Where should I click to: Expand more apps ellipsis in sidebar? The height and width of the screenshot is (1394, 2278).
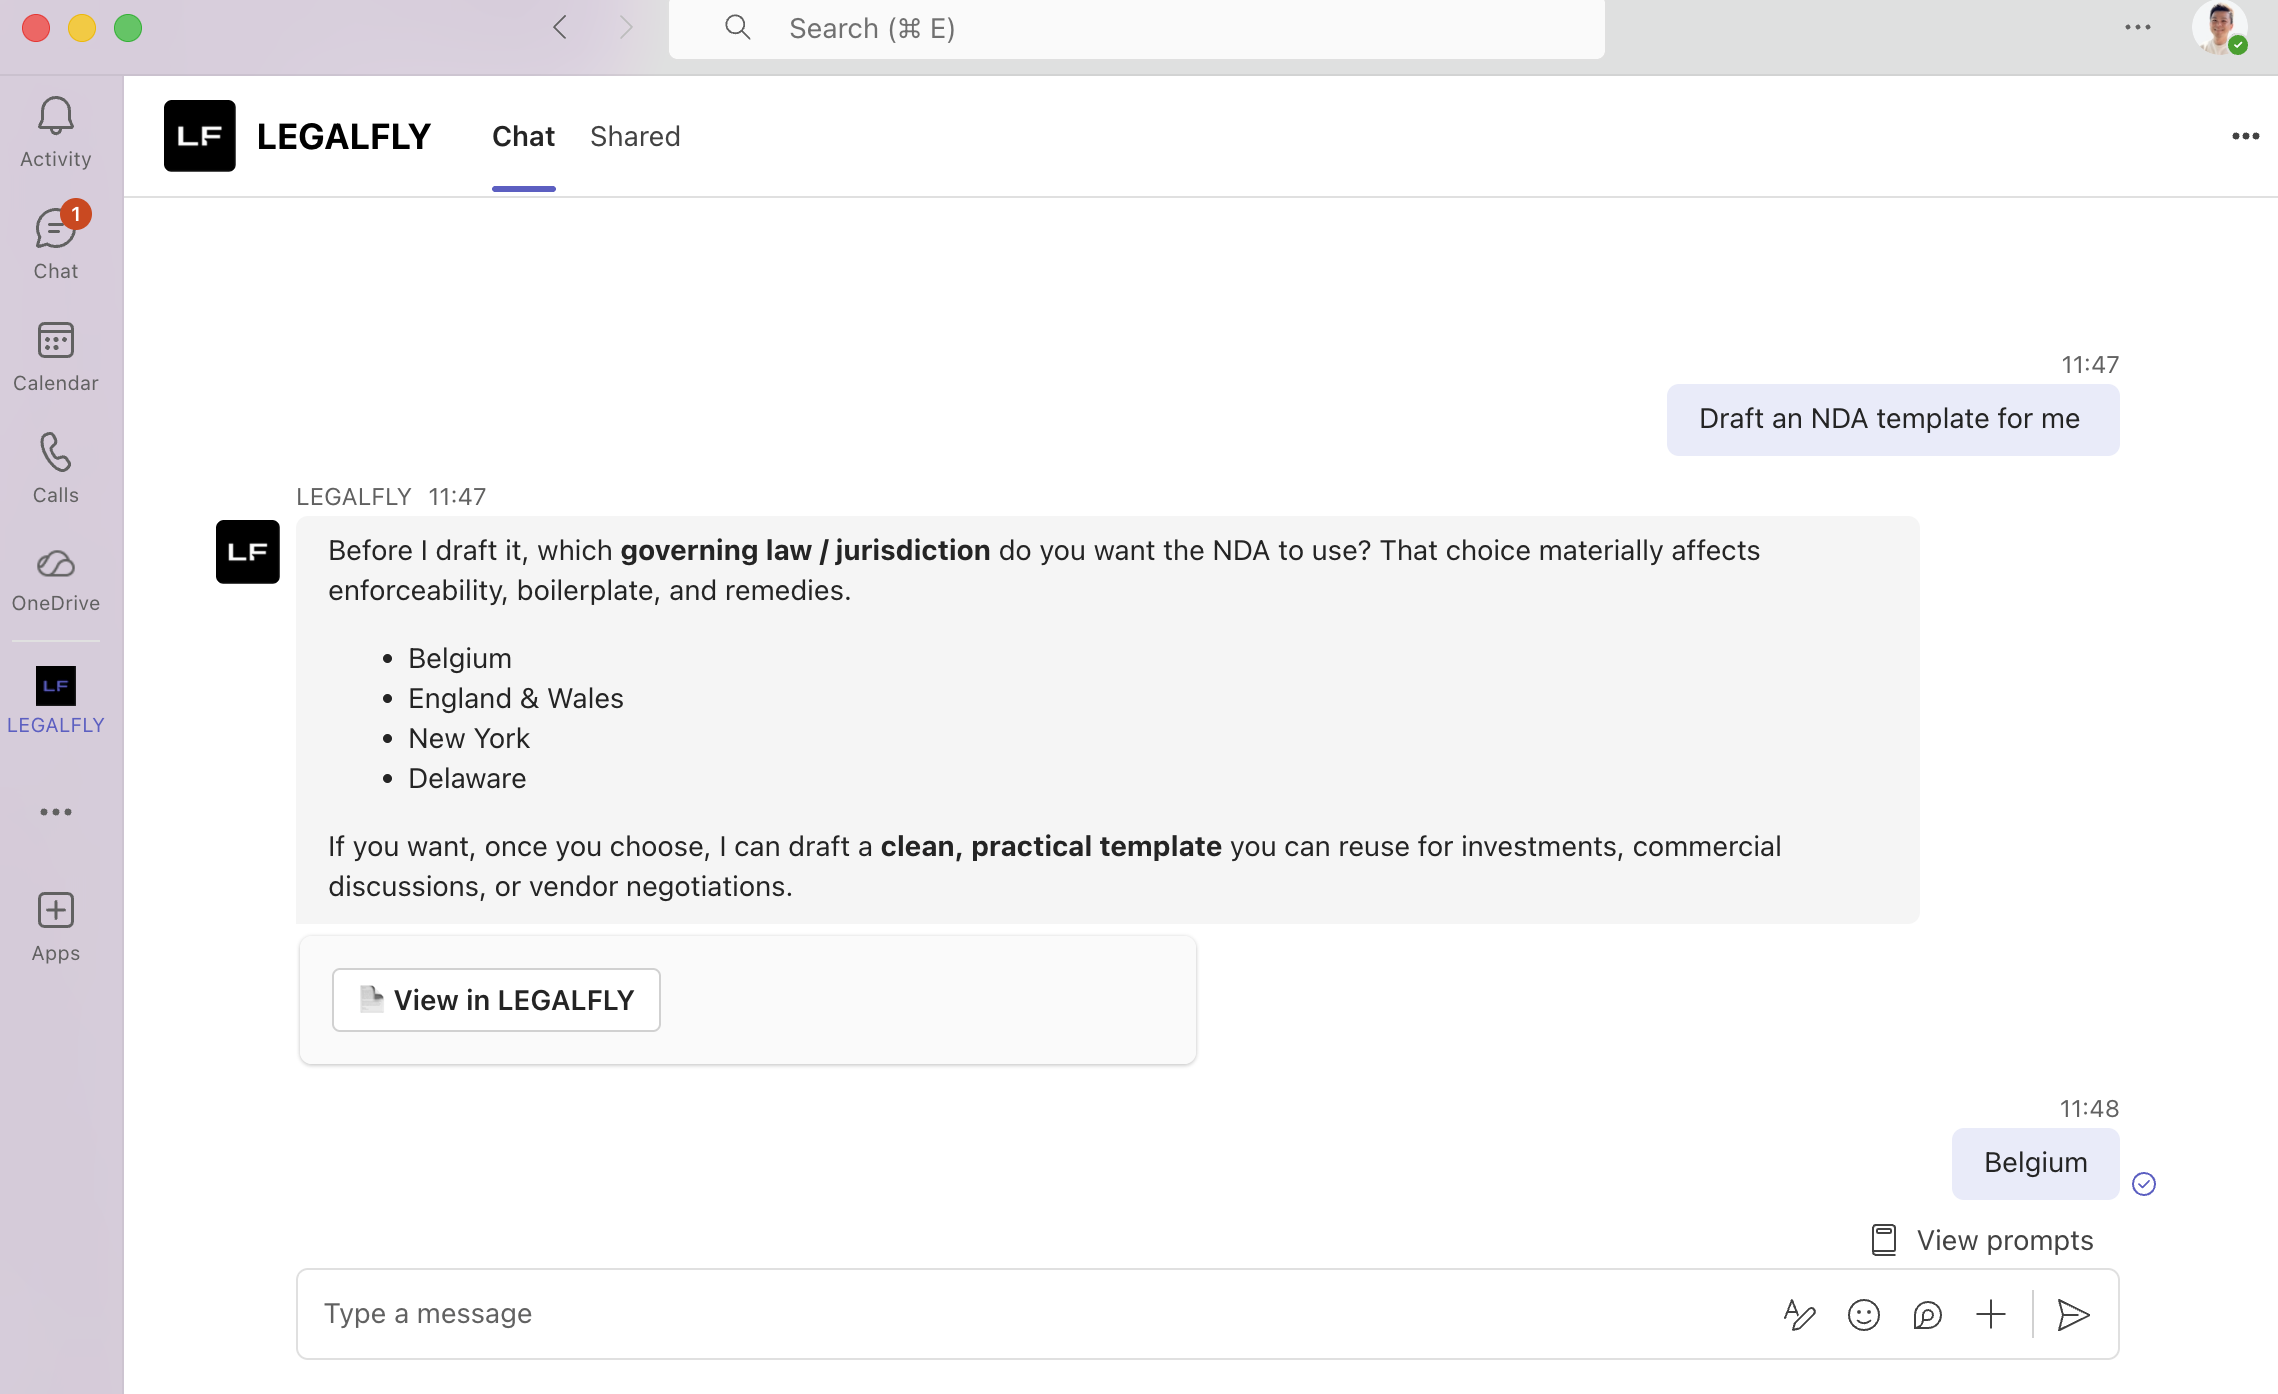(x=56, y=812)
